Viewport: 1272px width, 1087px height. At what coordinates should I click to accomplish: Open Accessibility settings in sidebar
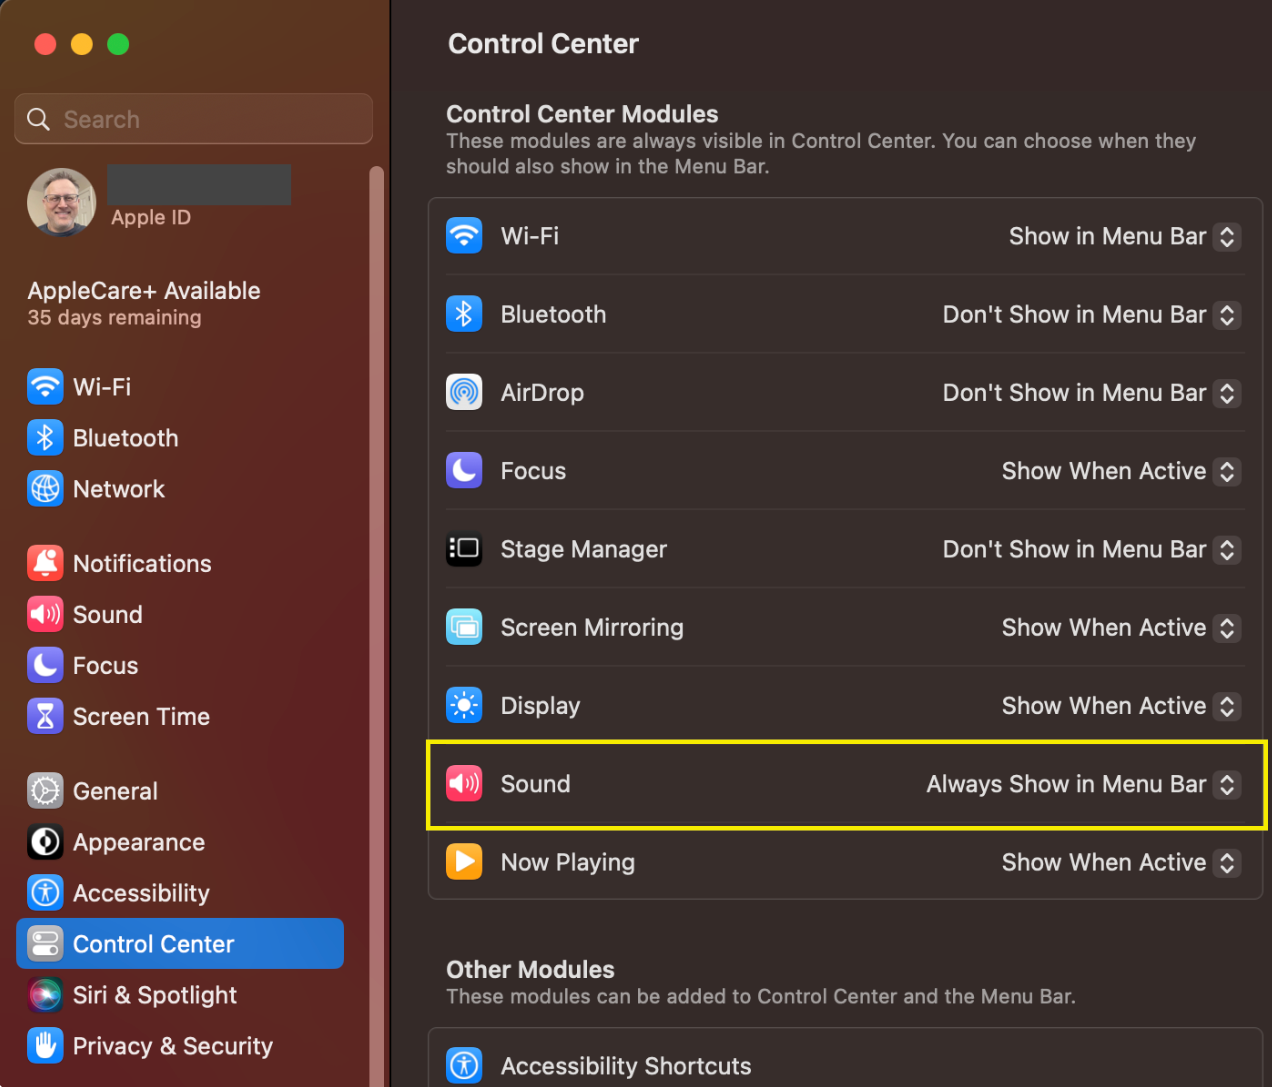[x=180, y=893]
